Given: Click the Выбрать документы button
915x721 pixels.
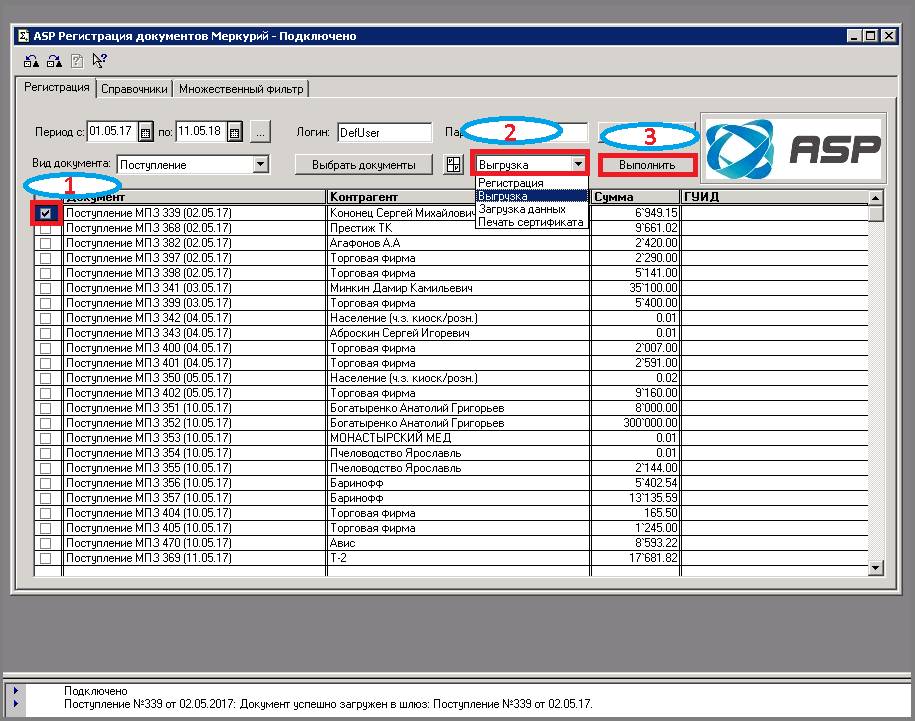Looking at the screenshot, I should pos(364,164).
